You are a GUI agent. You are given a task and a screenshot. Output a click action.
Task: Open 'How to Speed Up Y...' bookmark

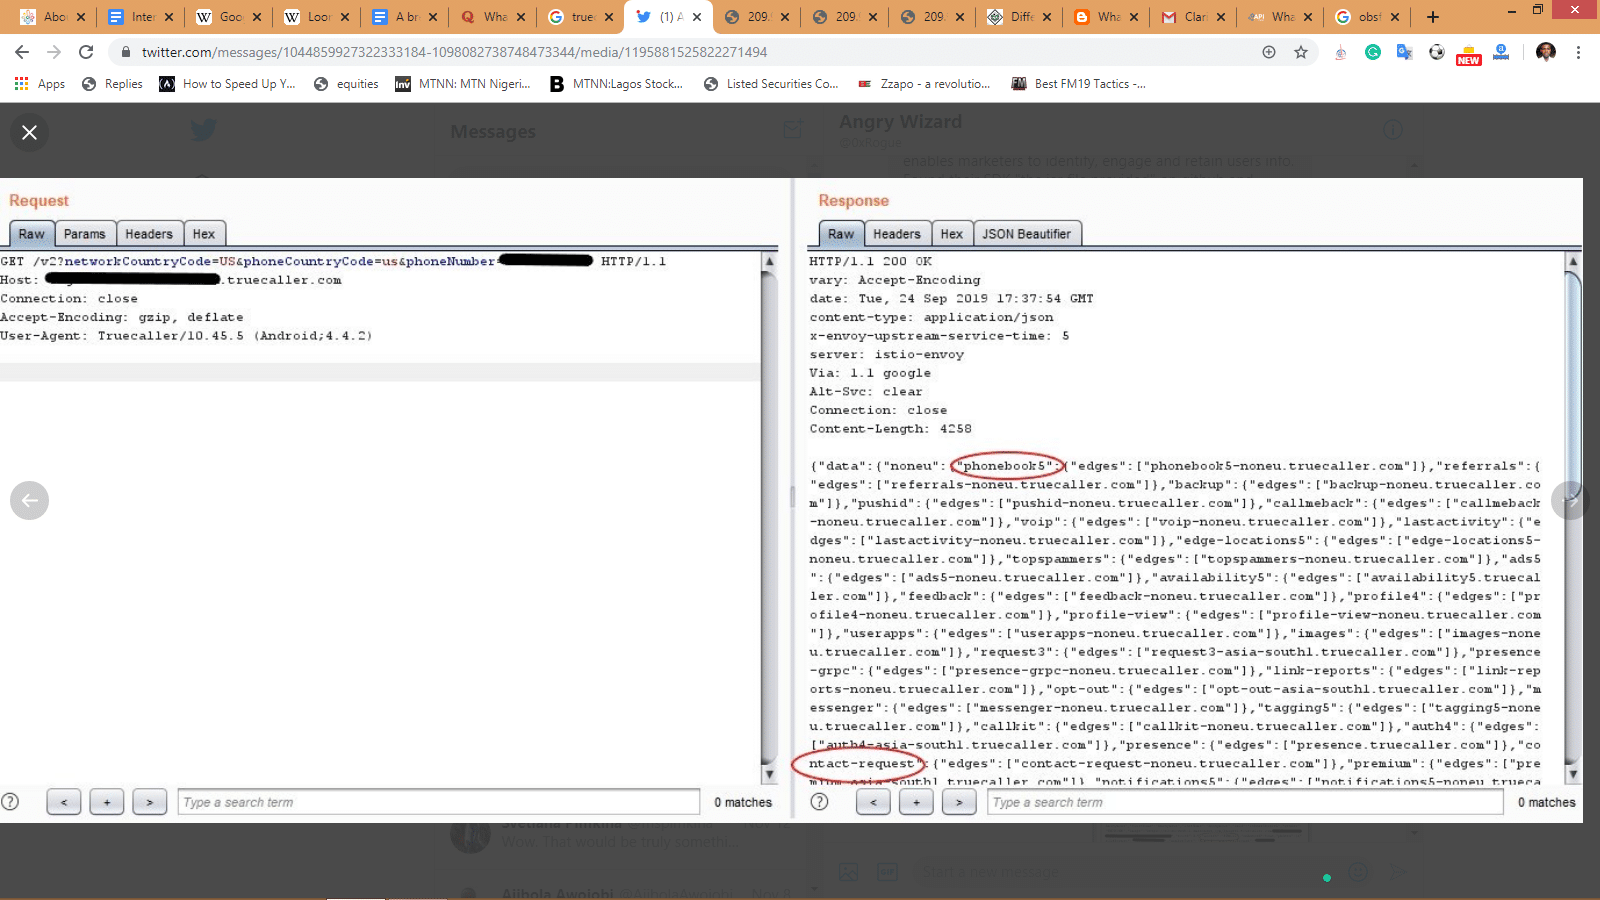point(228,84)
